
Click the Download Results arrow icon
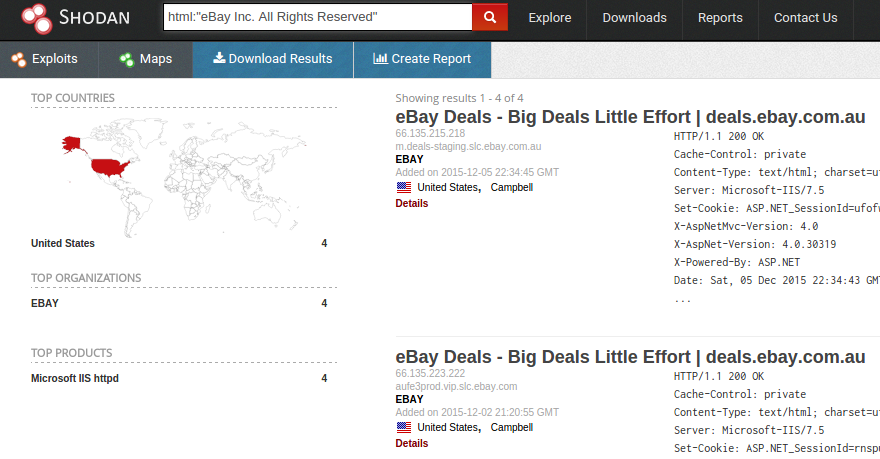219,57
